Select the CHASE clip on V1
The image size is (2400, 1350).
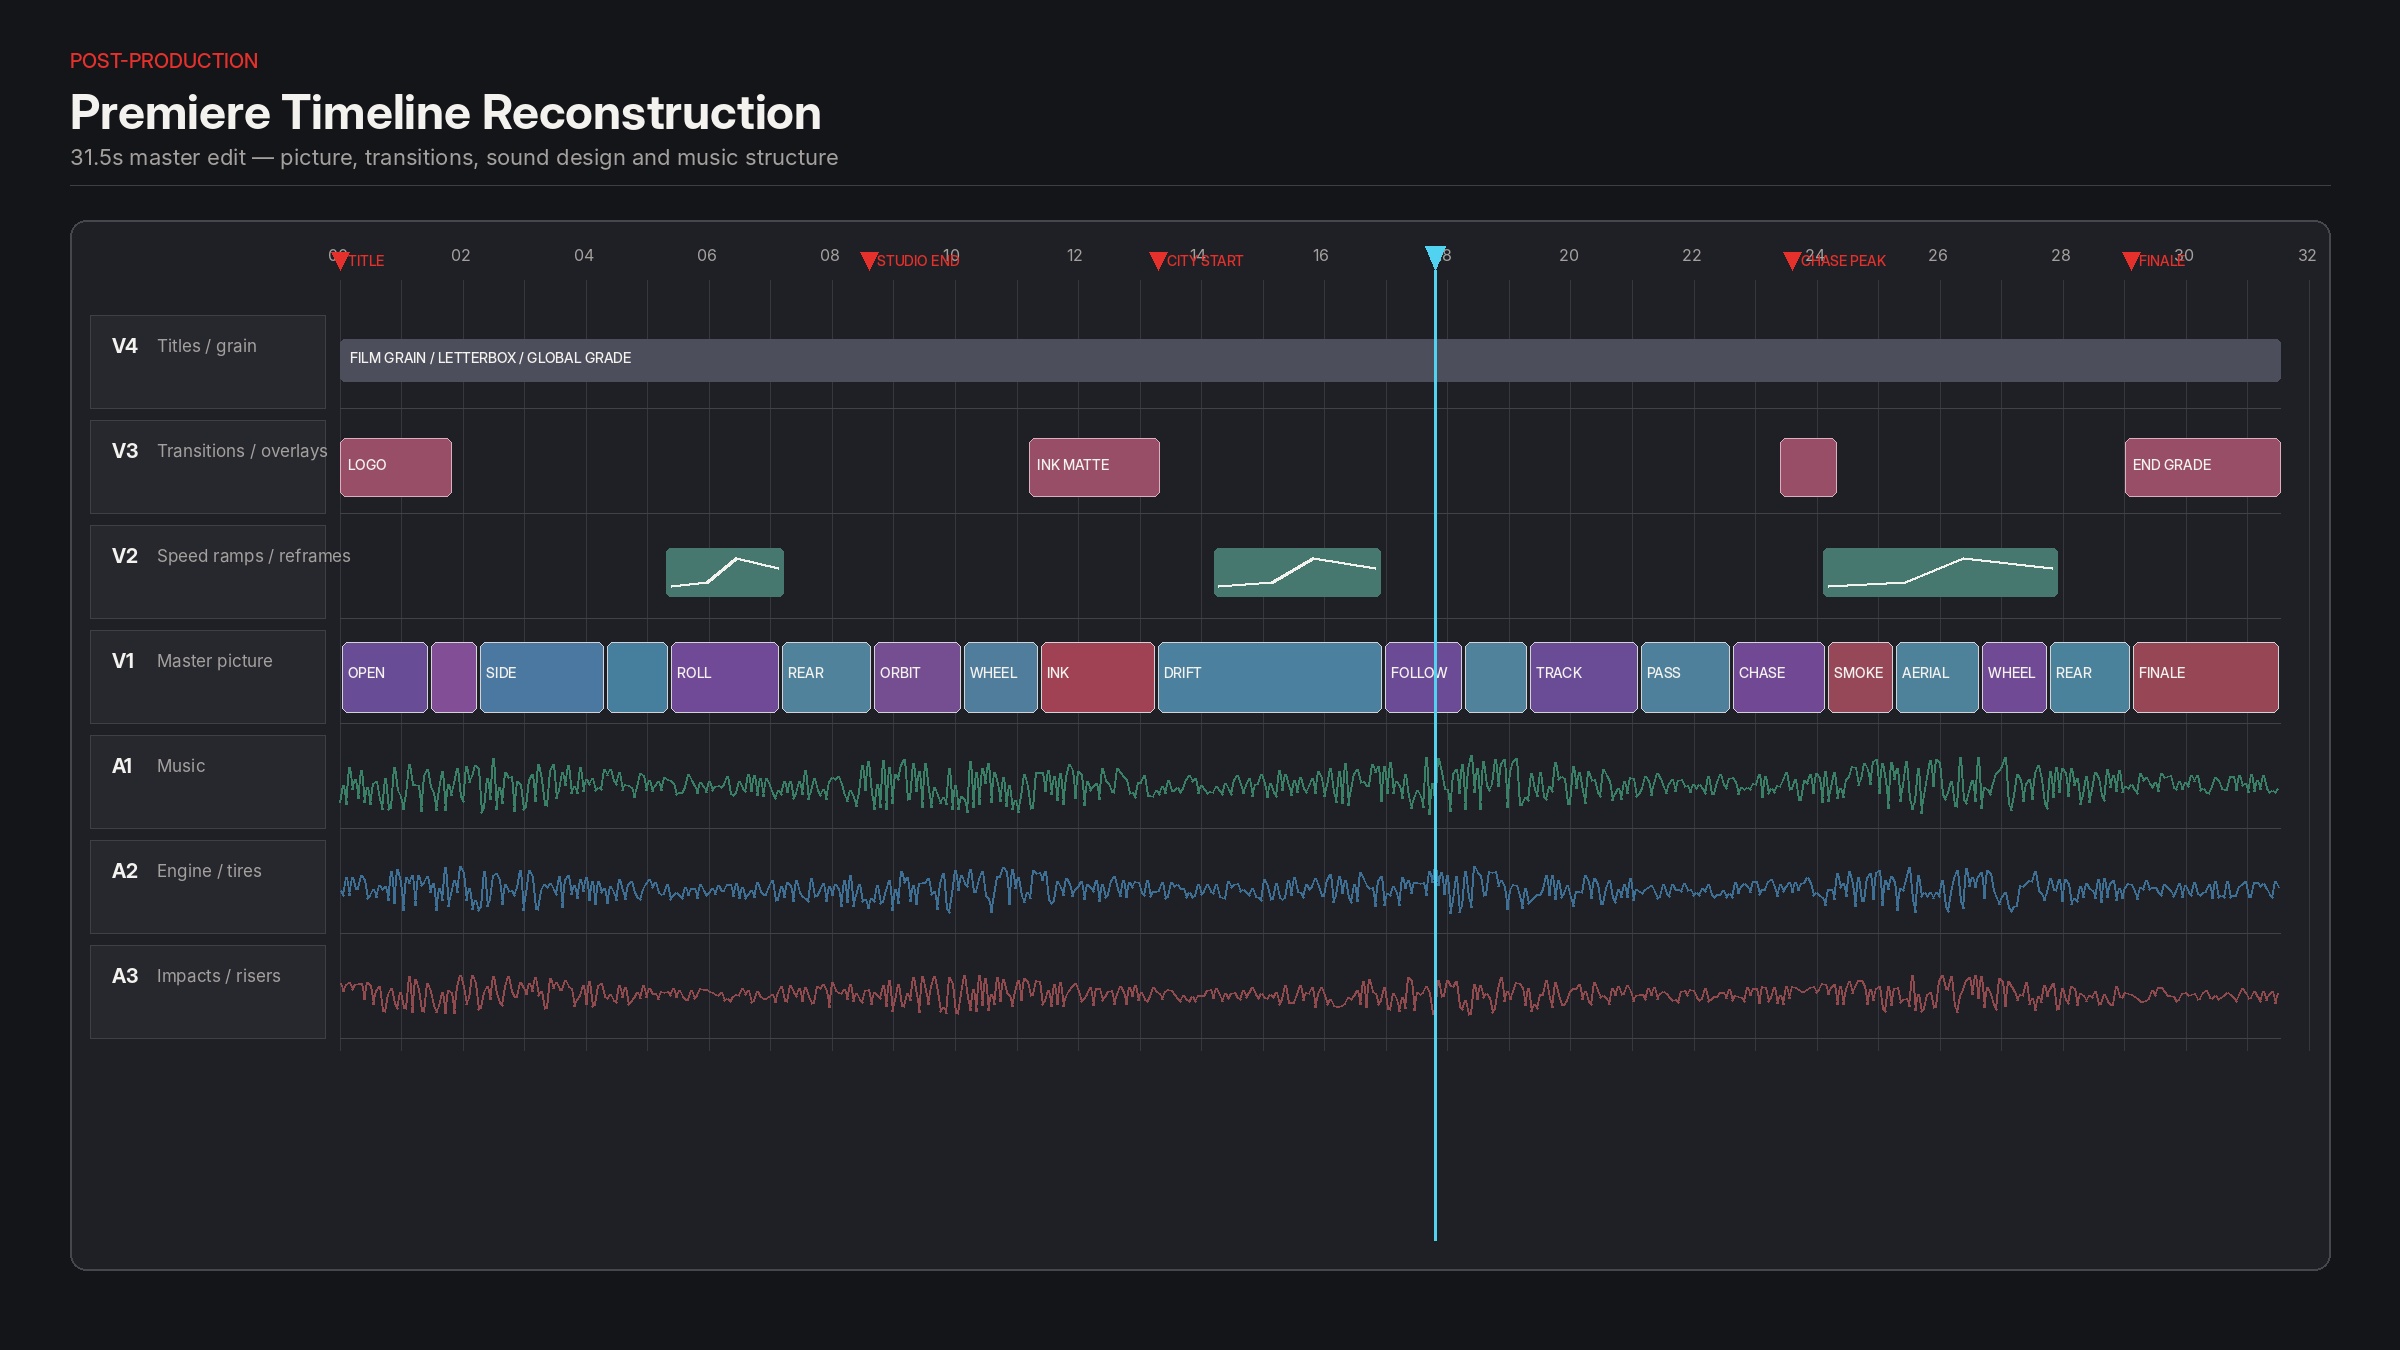pyautogui.click(x=1779, y=677)
